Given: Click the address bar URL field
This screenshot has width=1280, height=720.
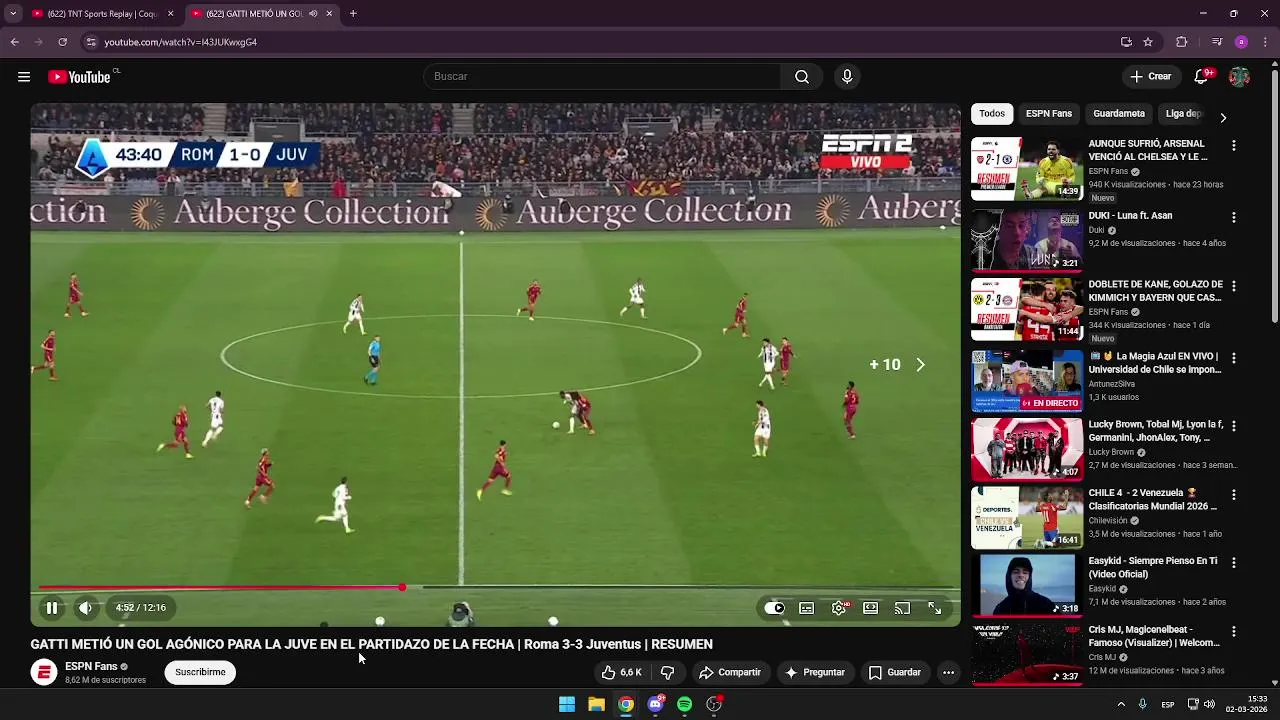Looking at the screenshot, I should (x=600, y=42).
